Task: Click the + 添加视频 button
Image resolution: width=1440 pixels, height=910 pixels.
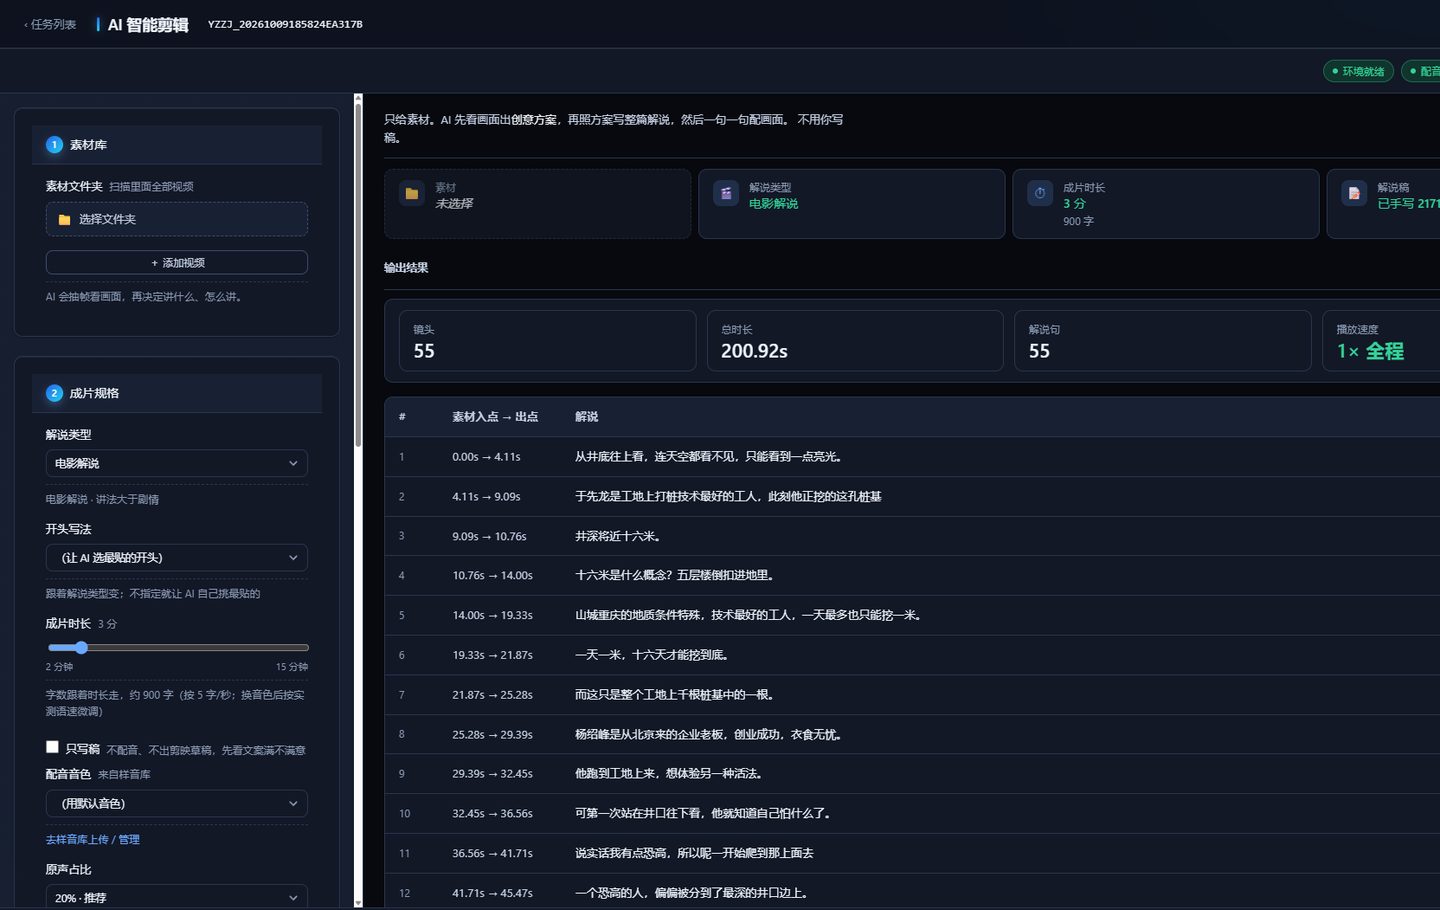Action: 177,262
